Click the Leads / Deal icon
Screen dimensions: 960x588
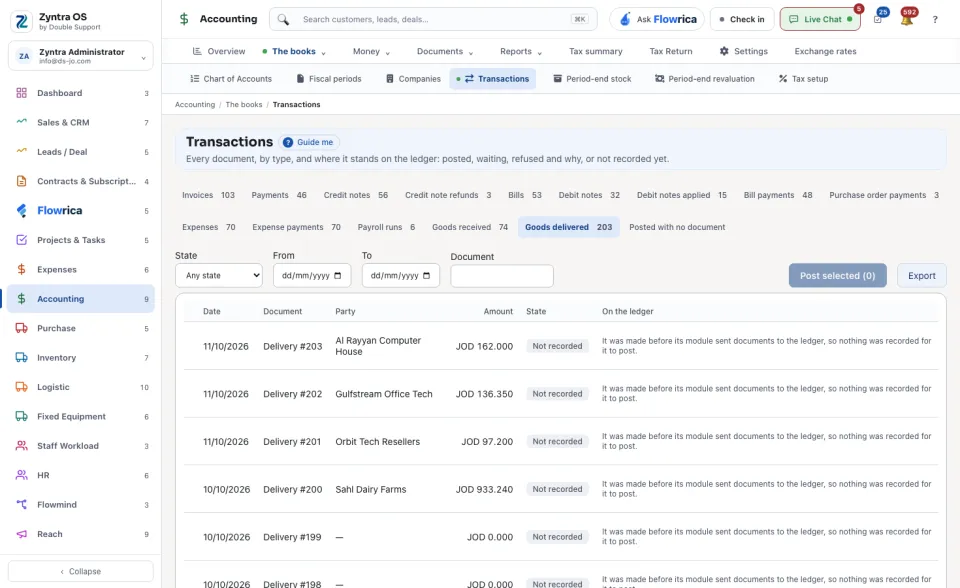[x=21, y=151]
